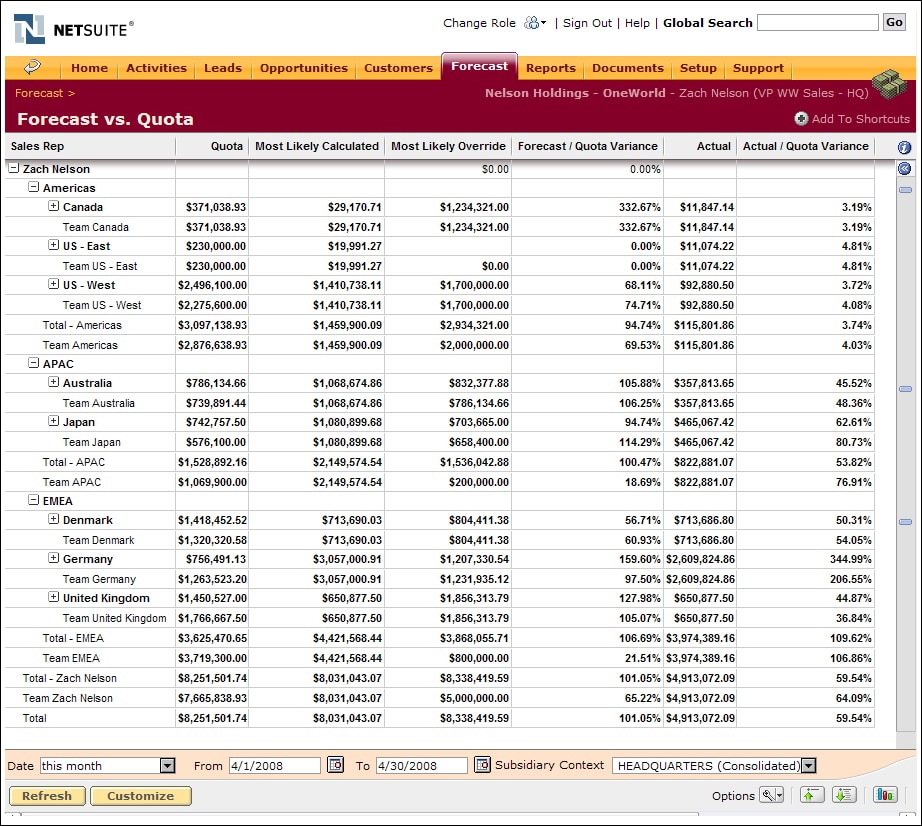
Task: Go to the Home tab
Action: 89,68
